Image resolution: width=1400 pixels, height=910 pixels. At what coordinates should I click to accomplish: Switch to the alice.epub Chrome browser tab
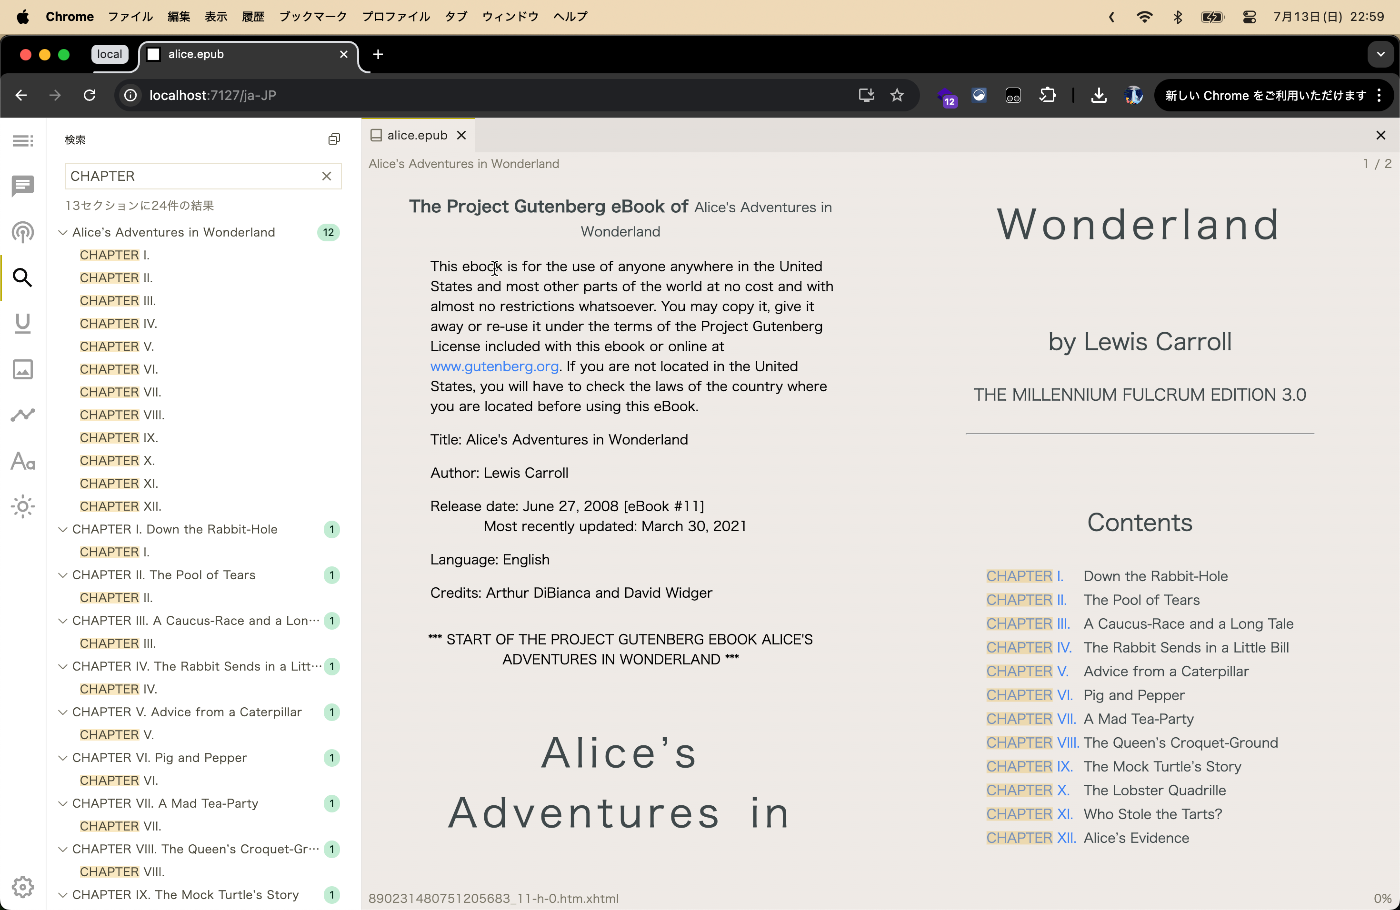[x=248, y=55]
